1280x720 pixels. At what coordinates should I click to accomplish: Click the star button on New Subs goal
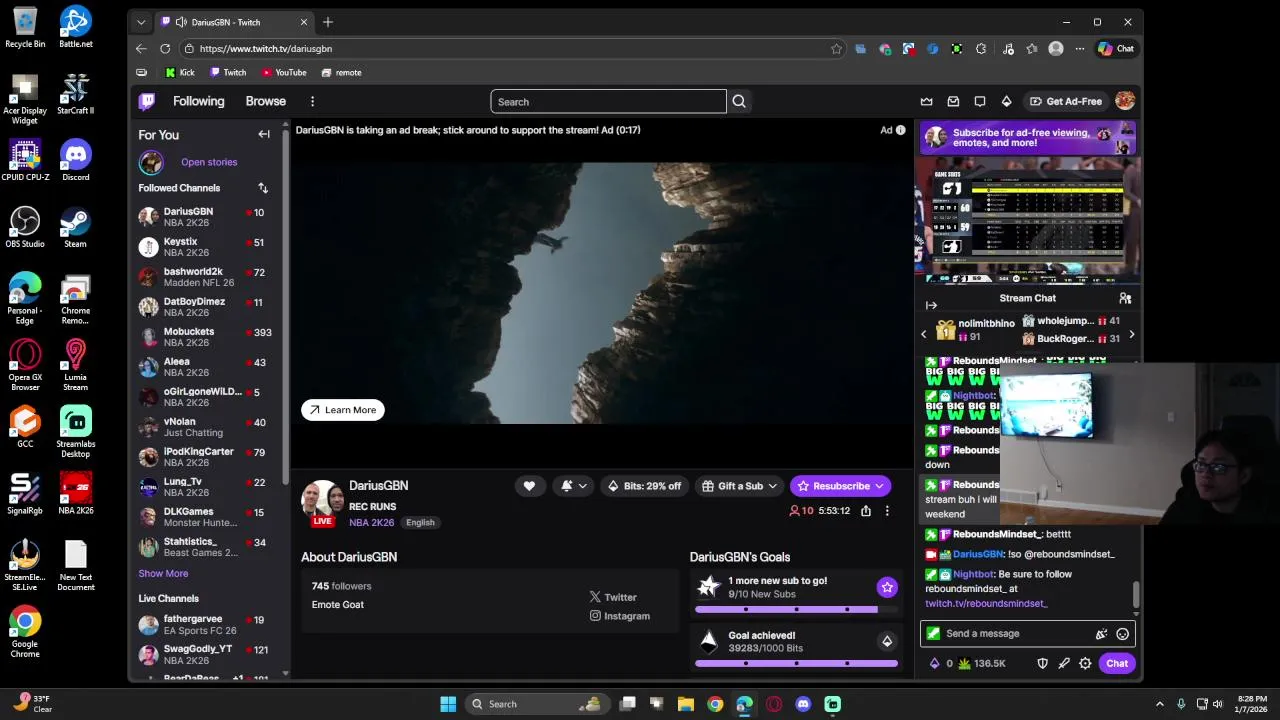(887, 587)
